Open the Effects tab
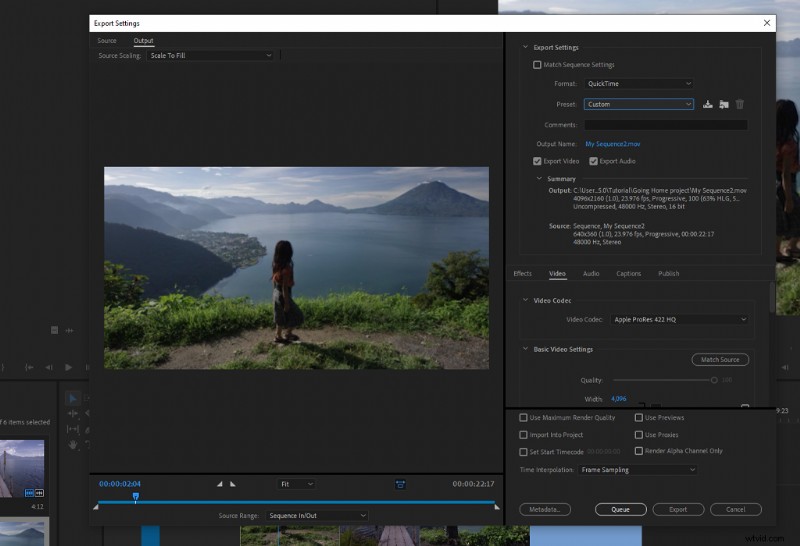 (x=522, y=274)
